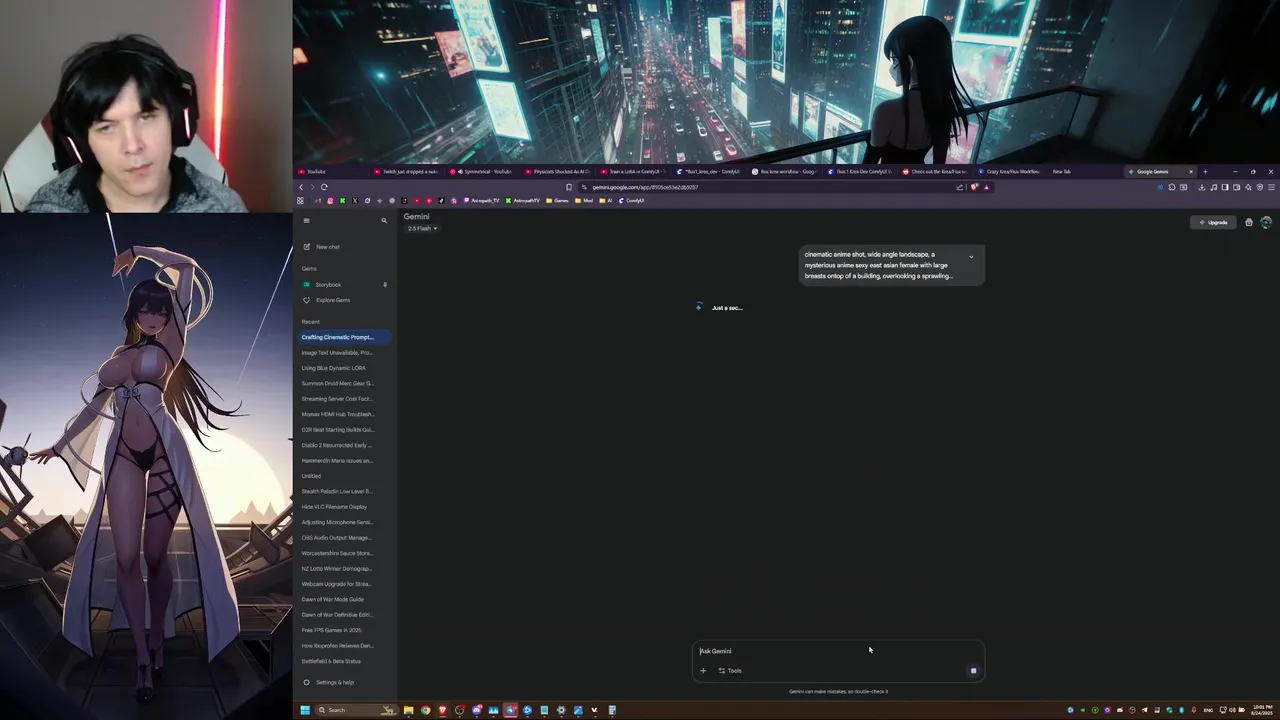
Task: Collapse the Gemini sidebar hamburger menu
Action: pyautogui.click(x=306, y=220)
